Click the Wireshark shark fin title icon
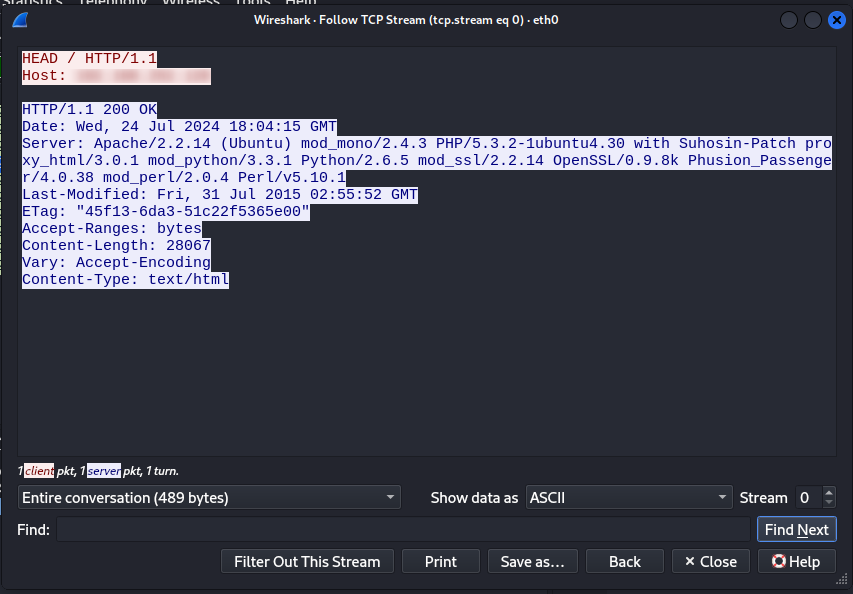 (x=20, y=20)
